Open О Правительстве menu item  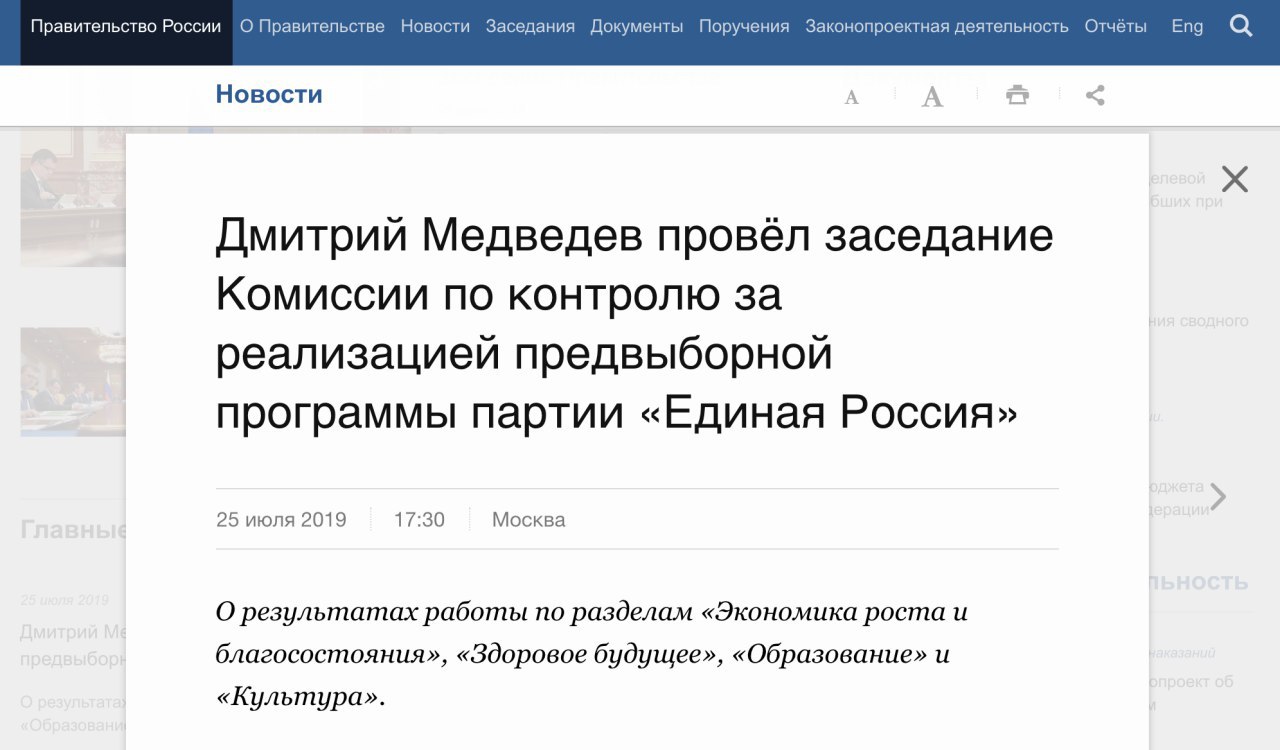pyautogui.click(x=312, y=27)
